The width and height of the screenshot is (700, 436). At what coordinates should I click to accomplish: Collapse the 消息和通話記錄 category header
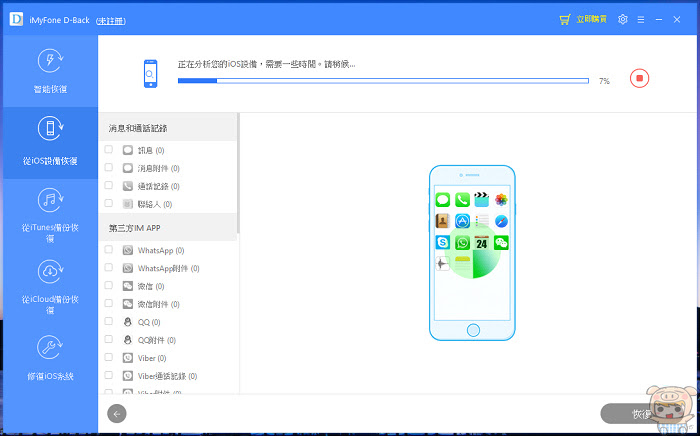point(168,128)
